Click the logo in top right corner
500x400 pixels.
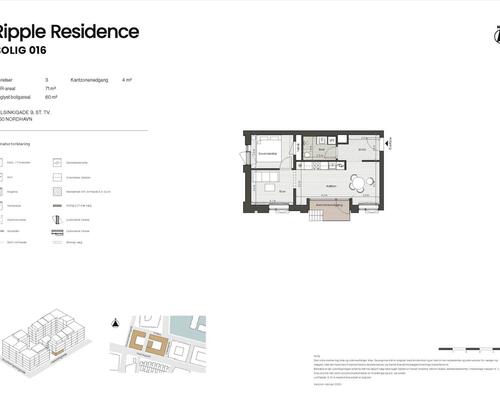point(497,35)
